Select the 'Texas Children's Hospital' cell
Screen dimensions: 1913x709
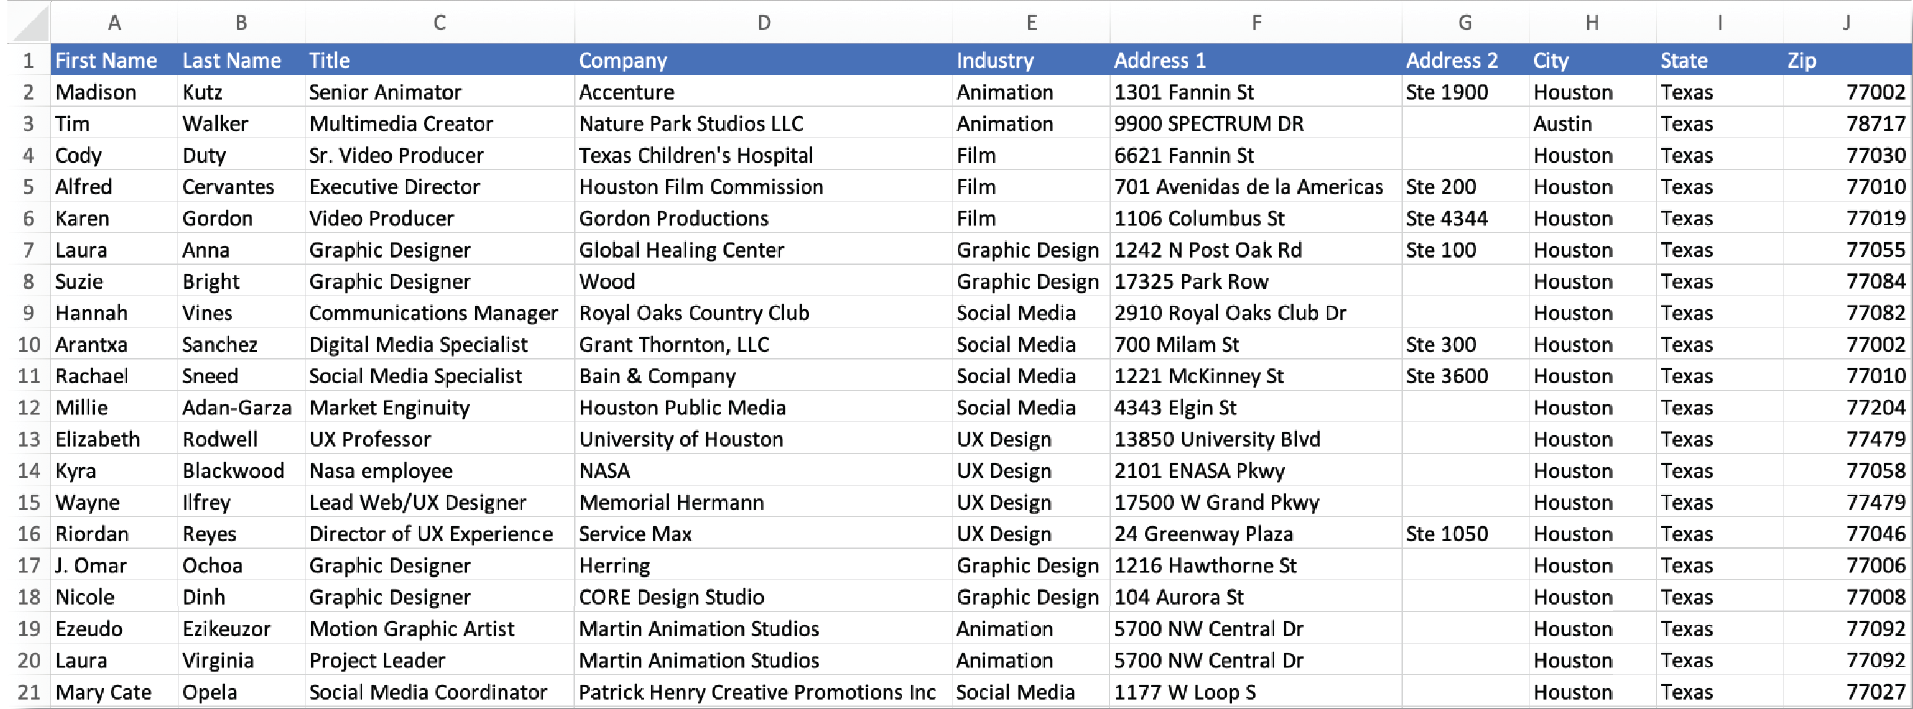tap(764, 155)
